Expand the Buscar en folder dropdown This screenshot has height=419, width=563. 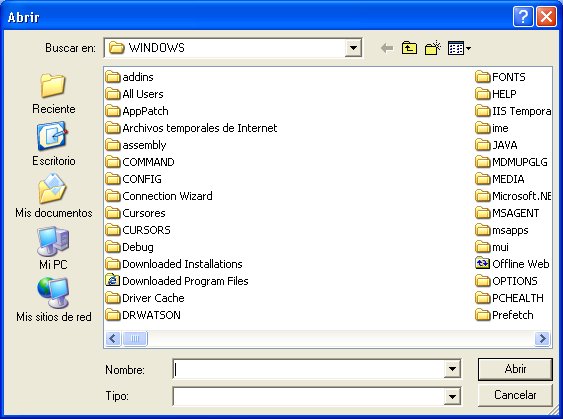point(353,48)
